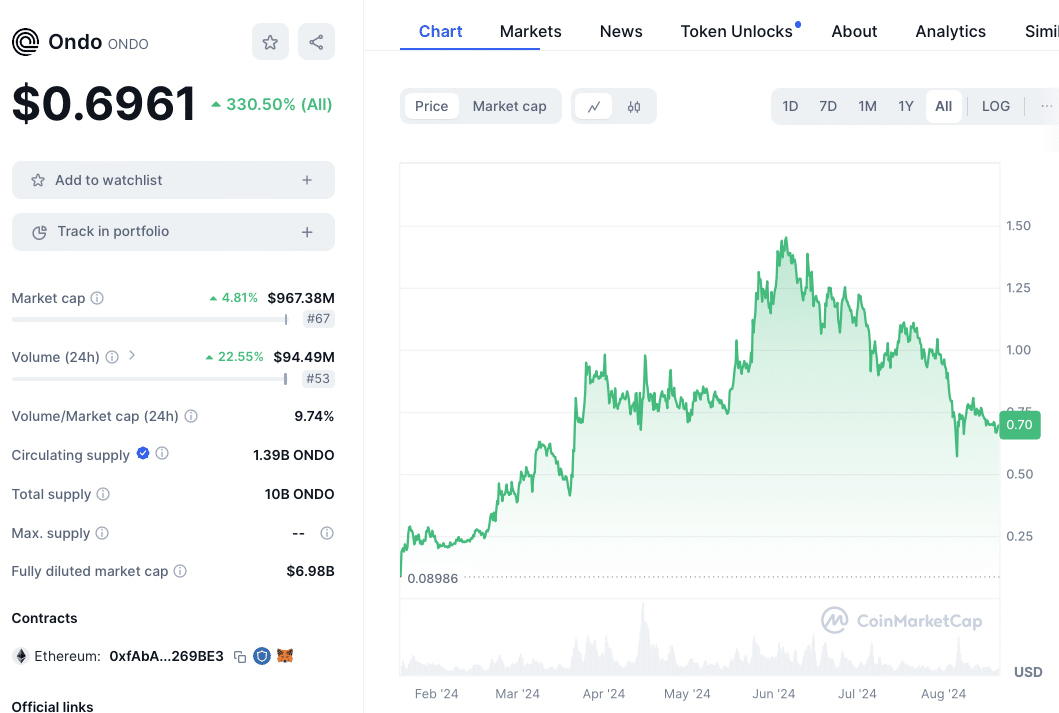Click the $967.38M market cap value
Screen dimensions: 1059x713
coord(301,298)
